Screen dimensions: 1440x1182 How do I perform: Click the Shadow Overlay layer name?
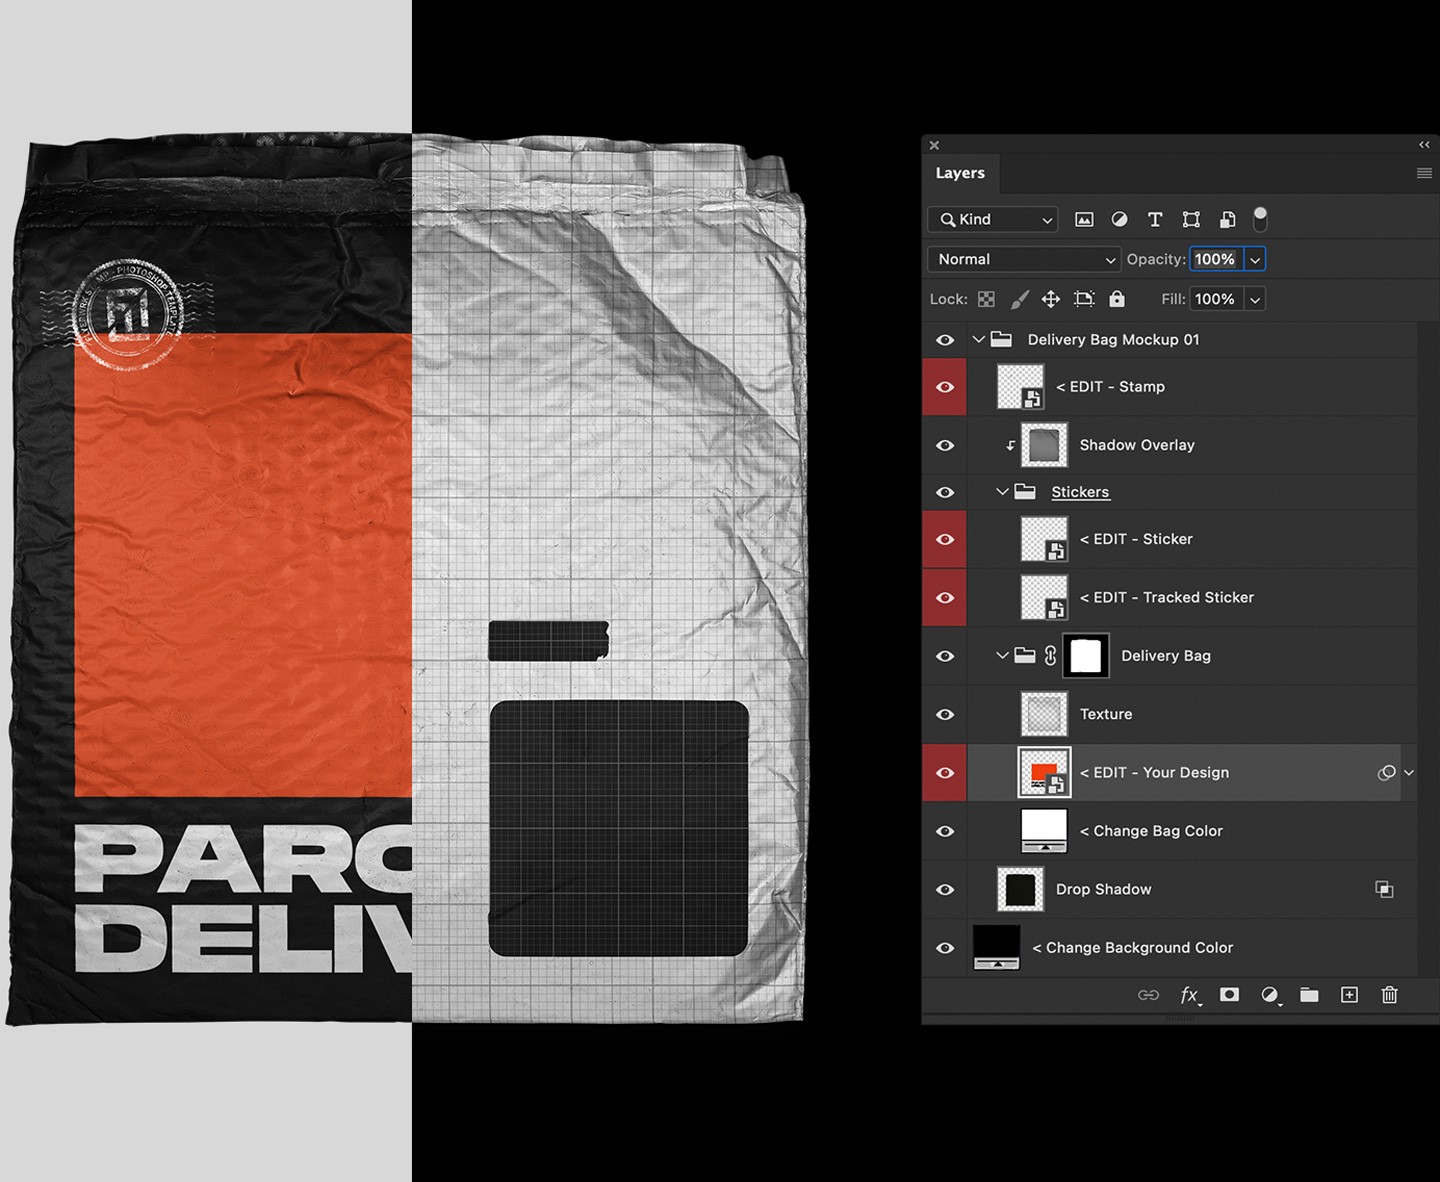[x=1137, y=445]
